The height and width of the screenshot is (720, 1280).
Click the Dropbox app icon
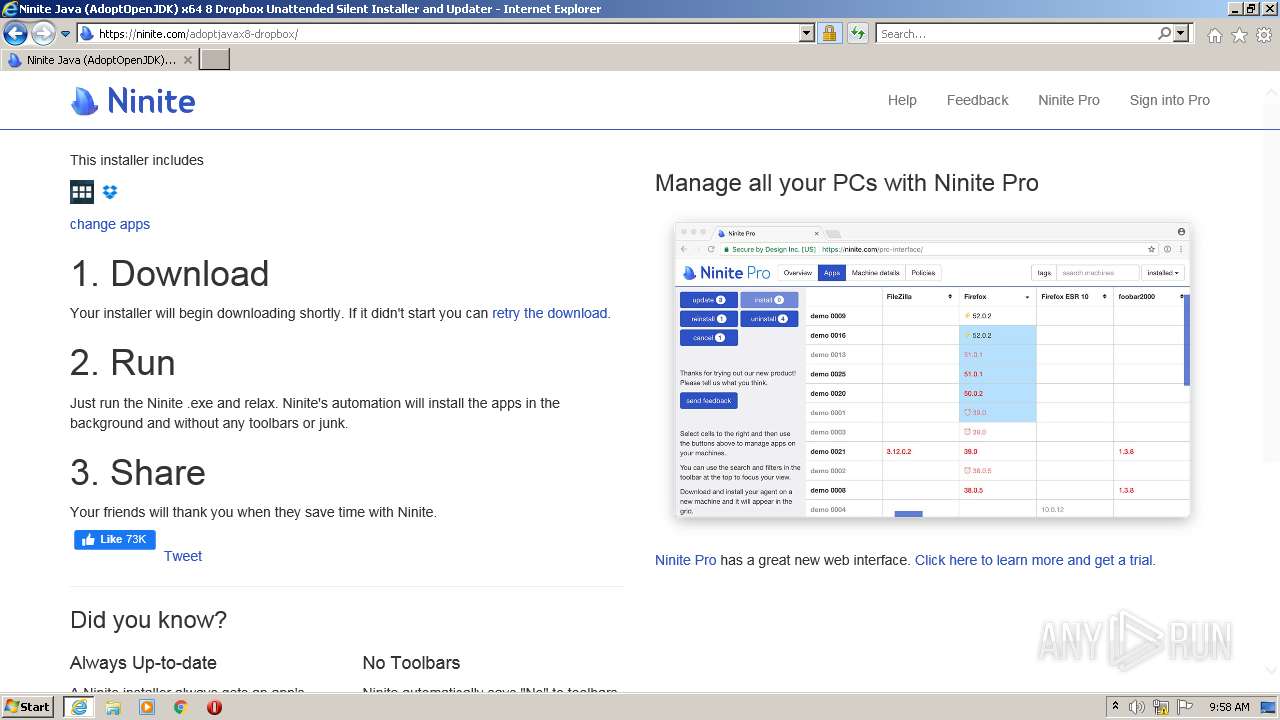click(110, 192)
